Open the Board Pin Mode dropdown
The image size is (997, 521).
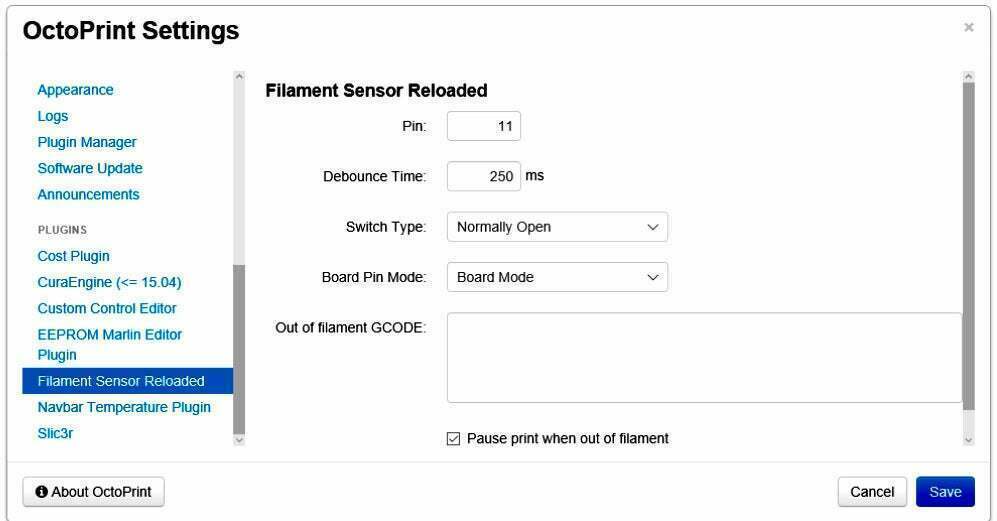click(556, 277)
